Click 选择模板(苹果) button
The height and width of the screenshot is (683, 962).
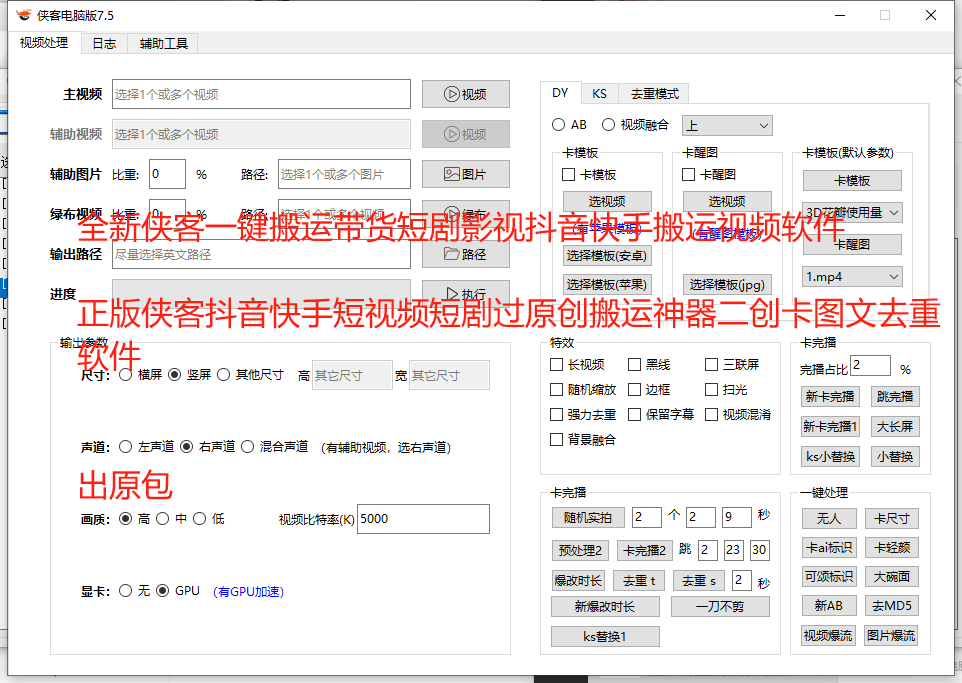[x=607, y=285]
